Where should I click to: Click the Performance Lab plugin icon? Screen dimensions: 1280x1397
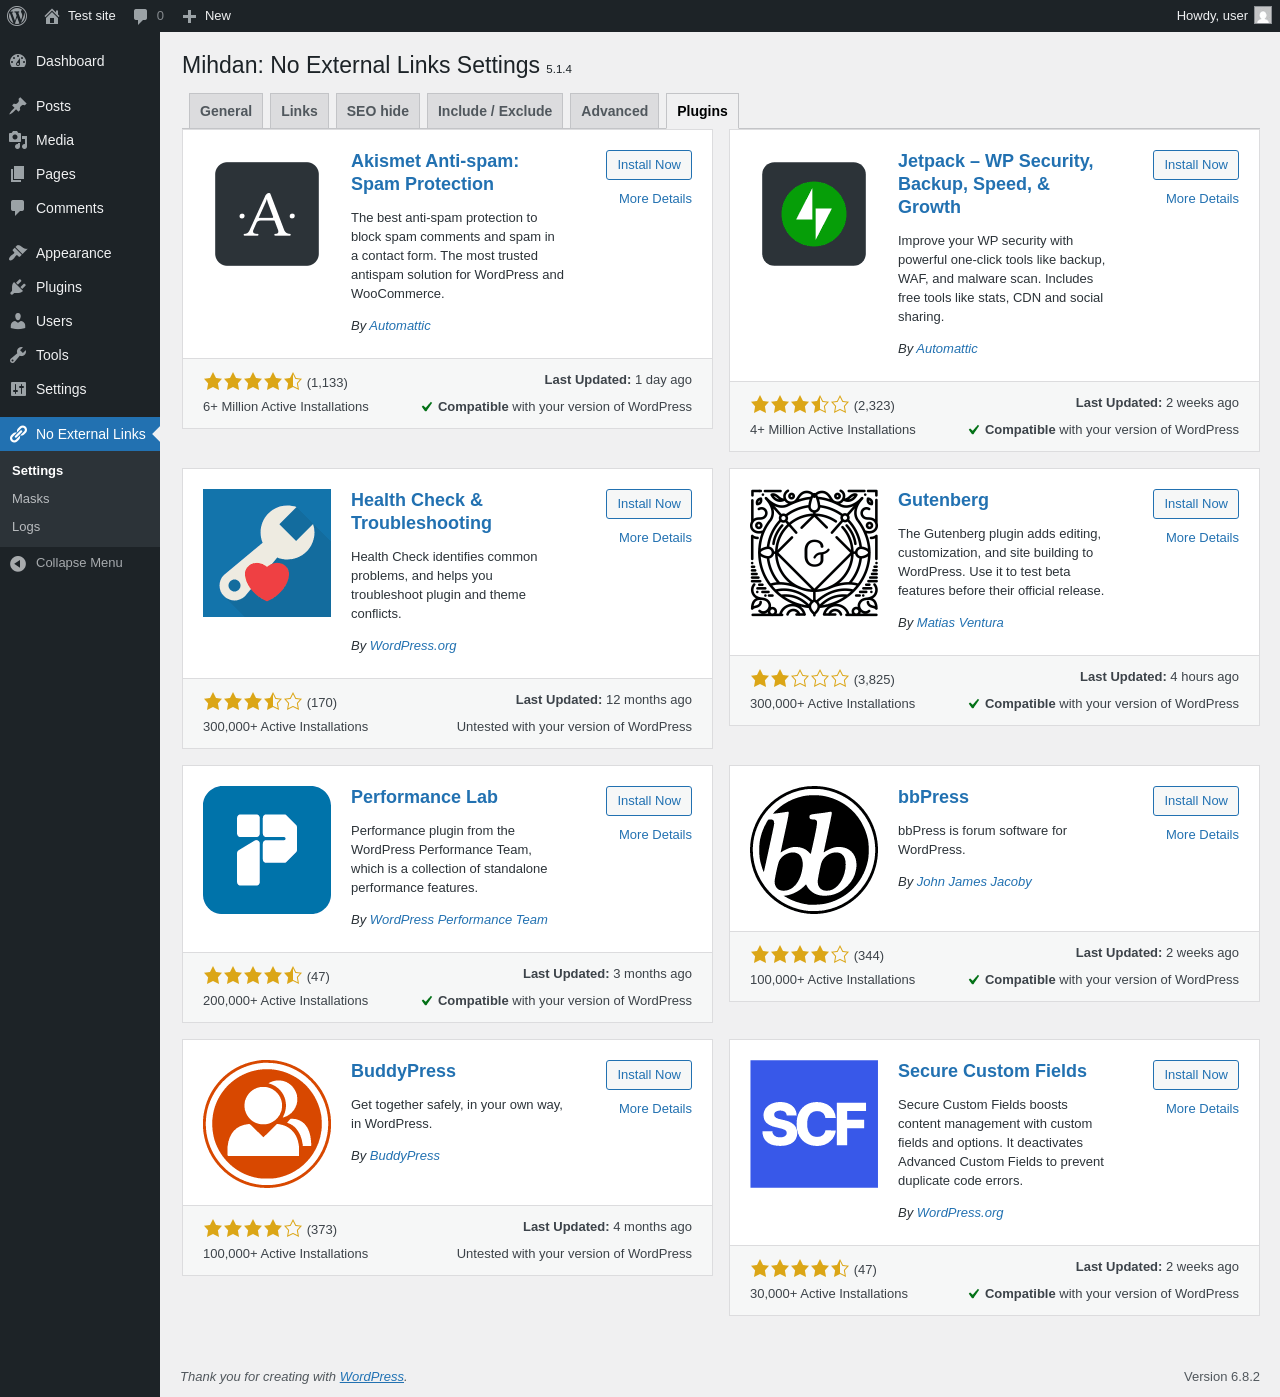tap(267, 850)
